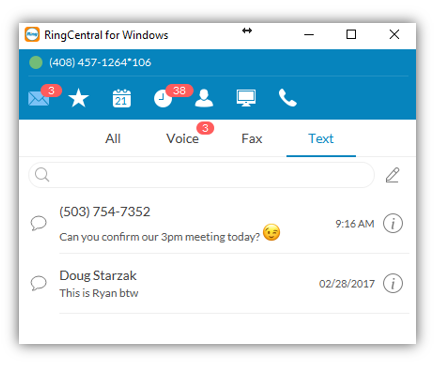Switch to the Voice tab
This screenshot has height=373, width=442.
(x=183, y=139)
